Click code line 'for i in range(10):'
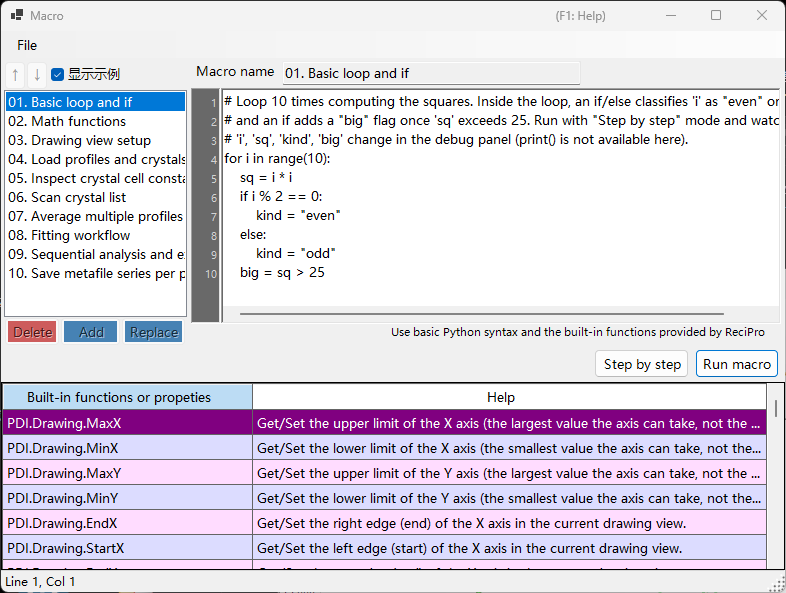786x593 pixels. pyautogui.click(x=277, y=159)
